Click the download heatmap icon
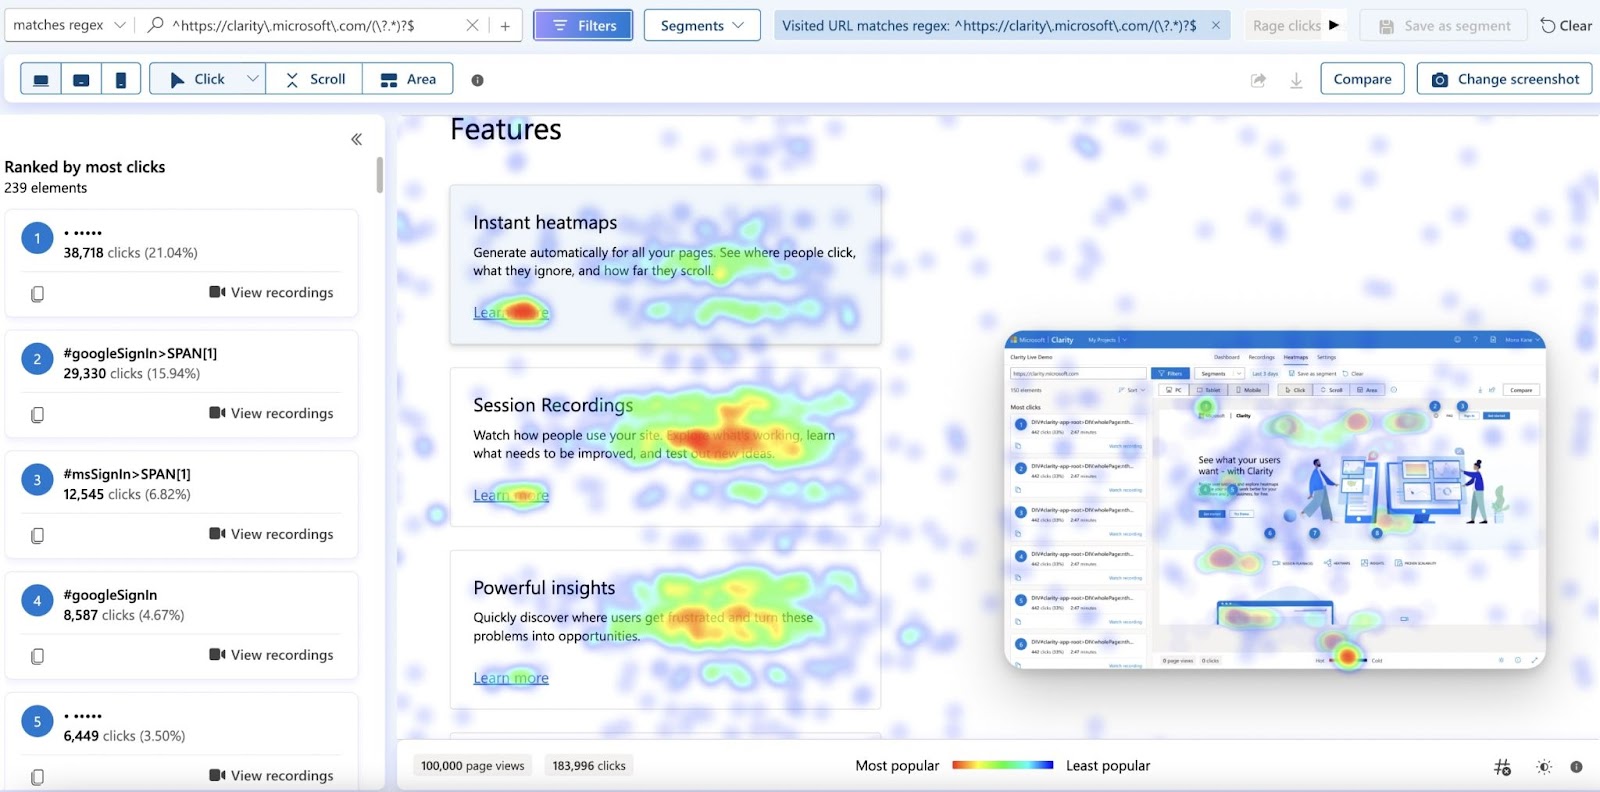Viewport: 1600px width, 792px height. pyautogui.click(x=1296, y=80)
